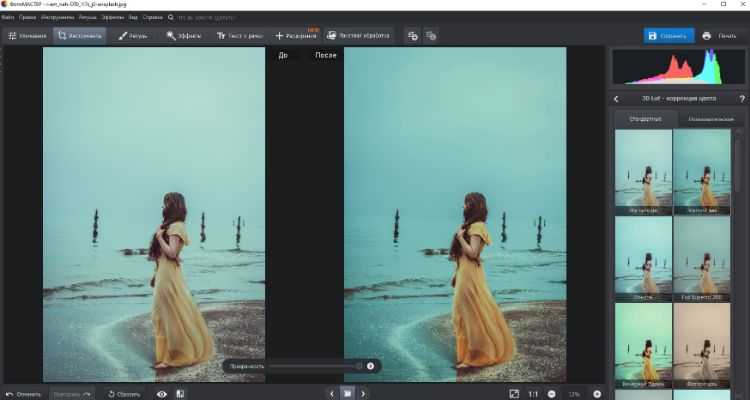This screenshot has height=400, width=750.
Task: Click Сбросить reset button
Action: (124, 394)
